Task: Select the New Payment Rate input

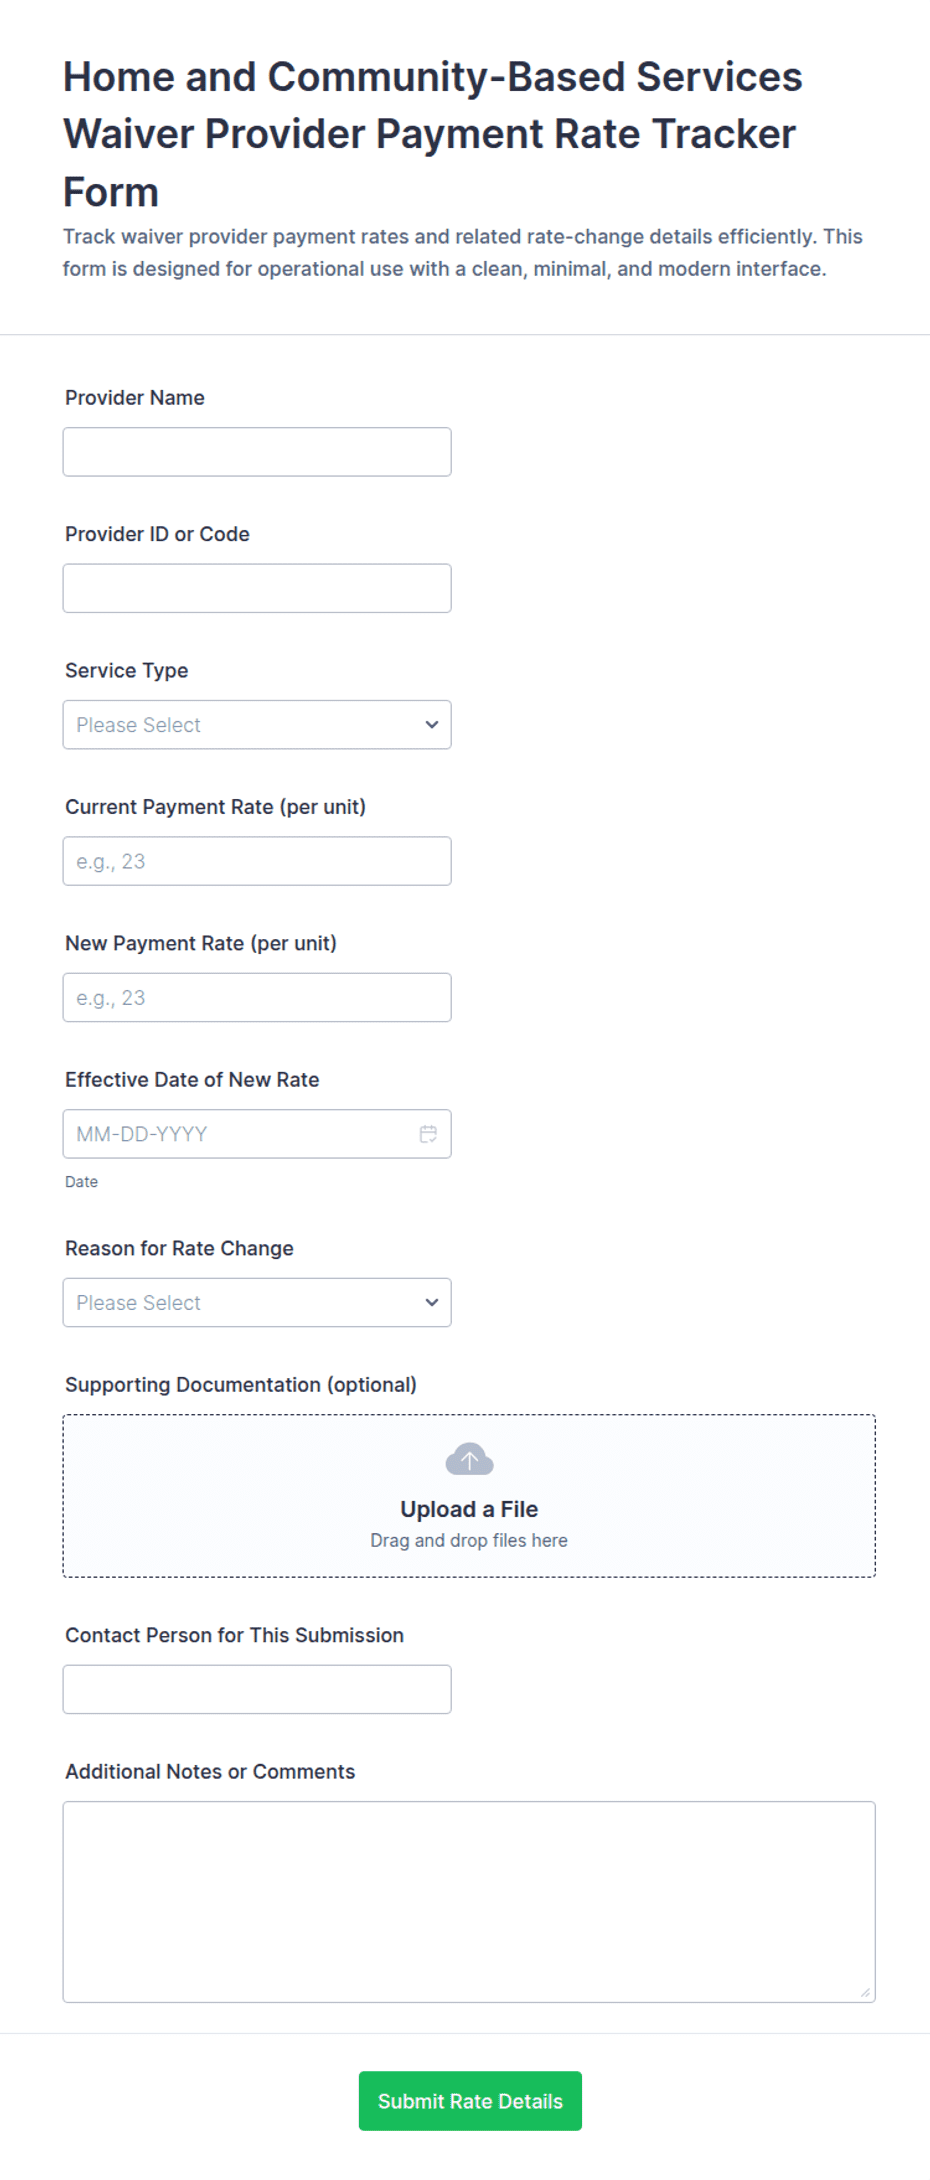Action: click(x=257, y=997)
